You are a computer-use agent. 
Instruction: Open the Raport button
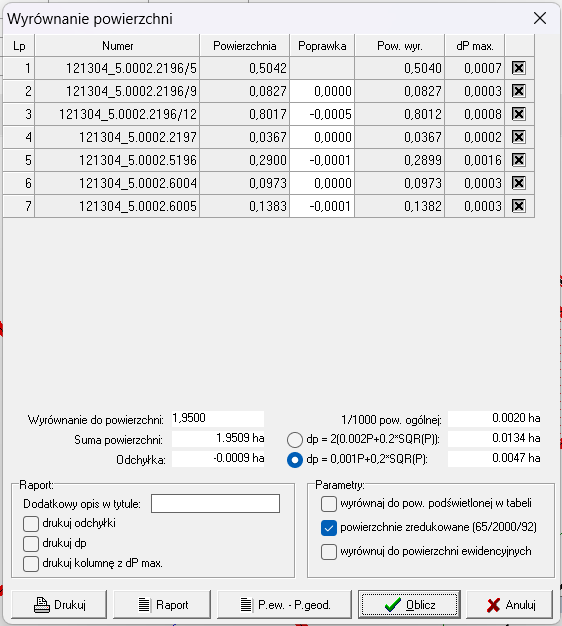click(162, 605)
